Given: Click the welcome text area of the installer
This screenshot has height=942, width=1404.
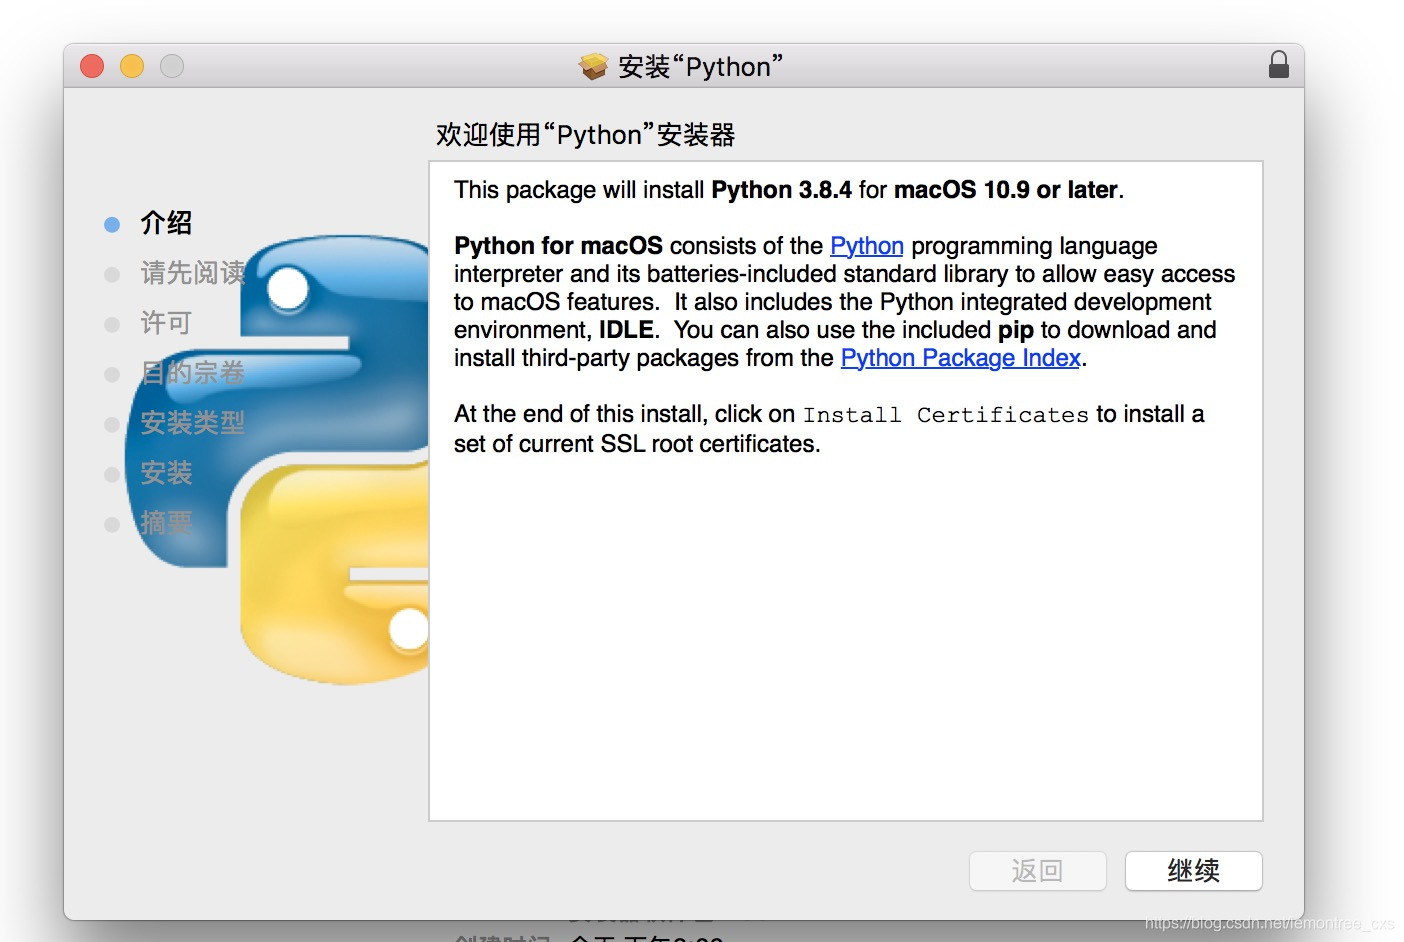Looking at the screenshot, I should click(585, 134).
